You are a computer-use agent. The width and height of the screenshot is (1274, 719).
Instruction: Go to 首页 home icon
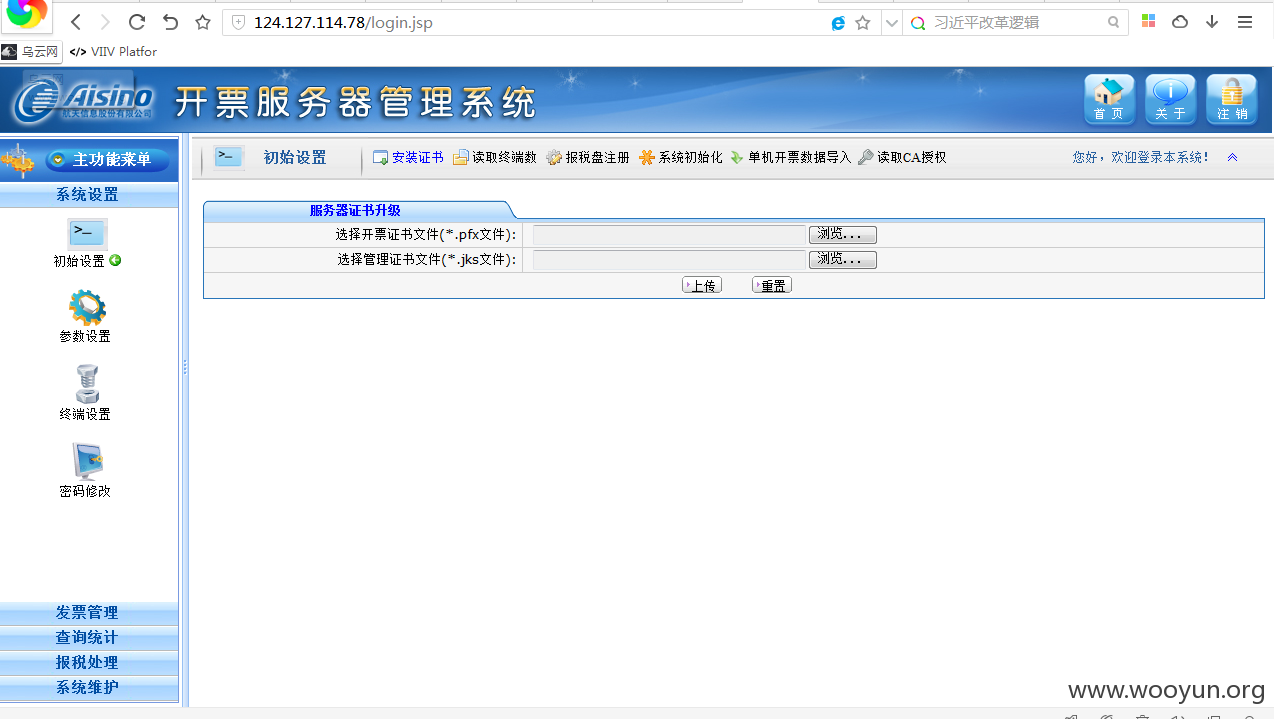click(x=1109, y=99)
